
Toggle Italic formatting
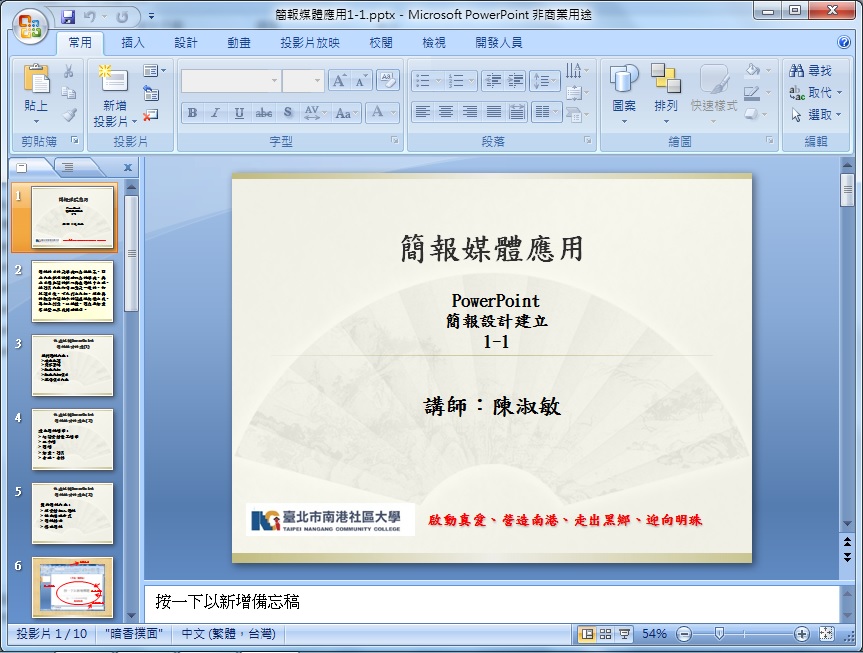[x=214, y=113]
